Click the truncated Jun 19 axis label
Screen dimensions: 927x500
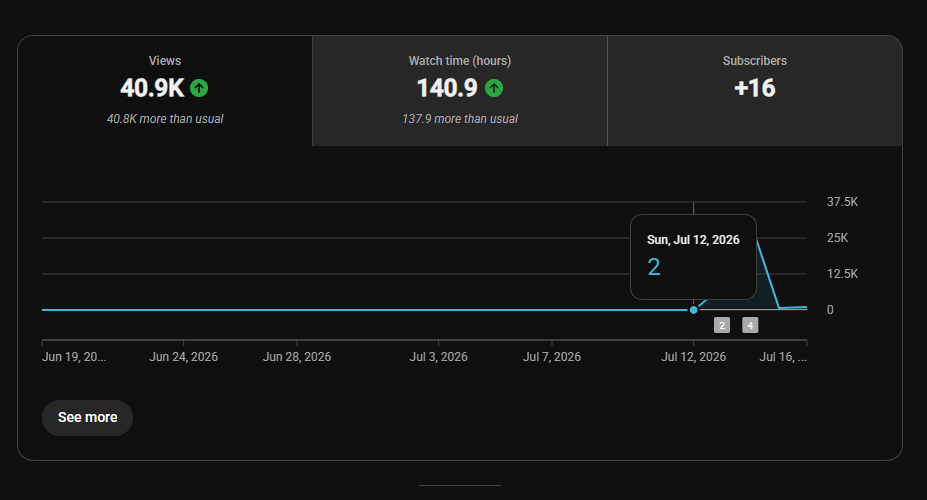coord(74,357)
